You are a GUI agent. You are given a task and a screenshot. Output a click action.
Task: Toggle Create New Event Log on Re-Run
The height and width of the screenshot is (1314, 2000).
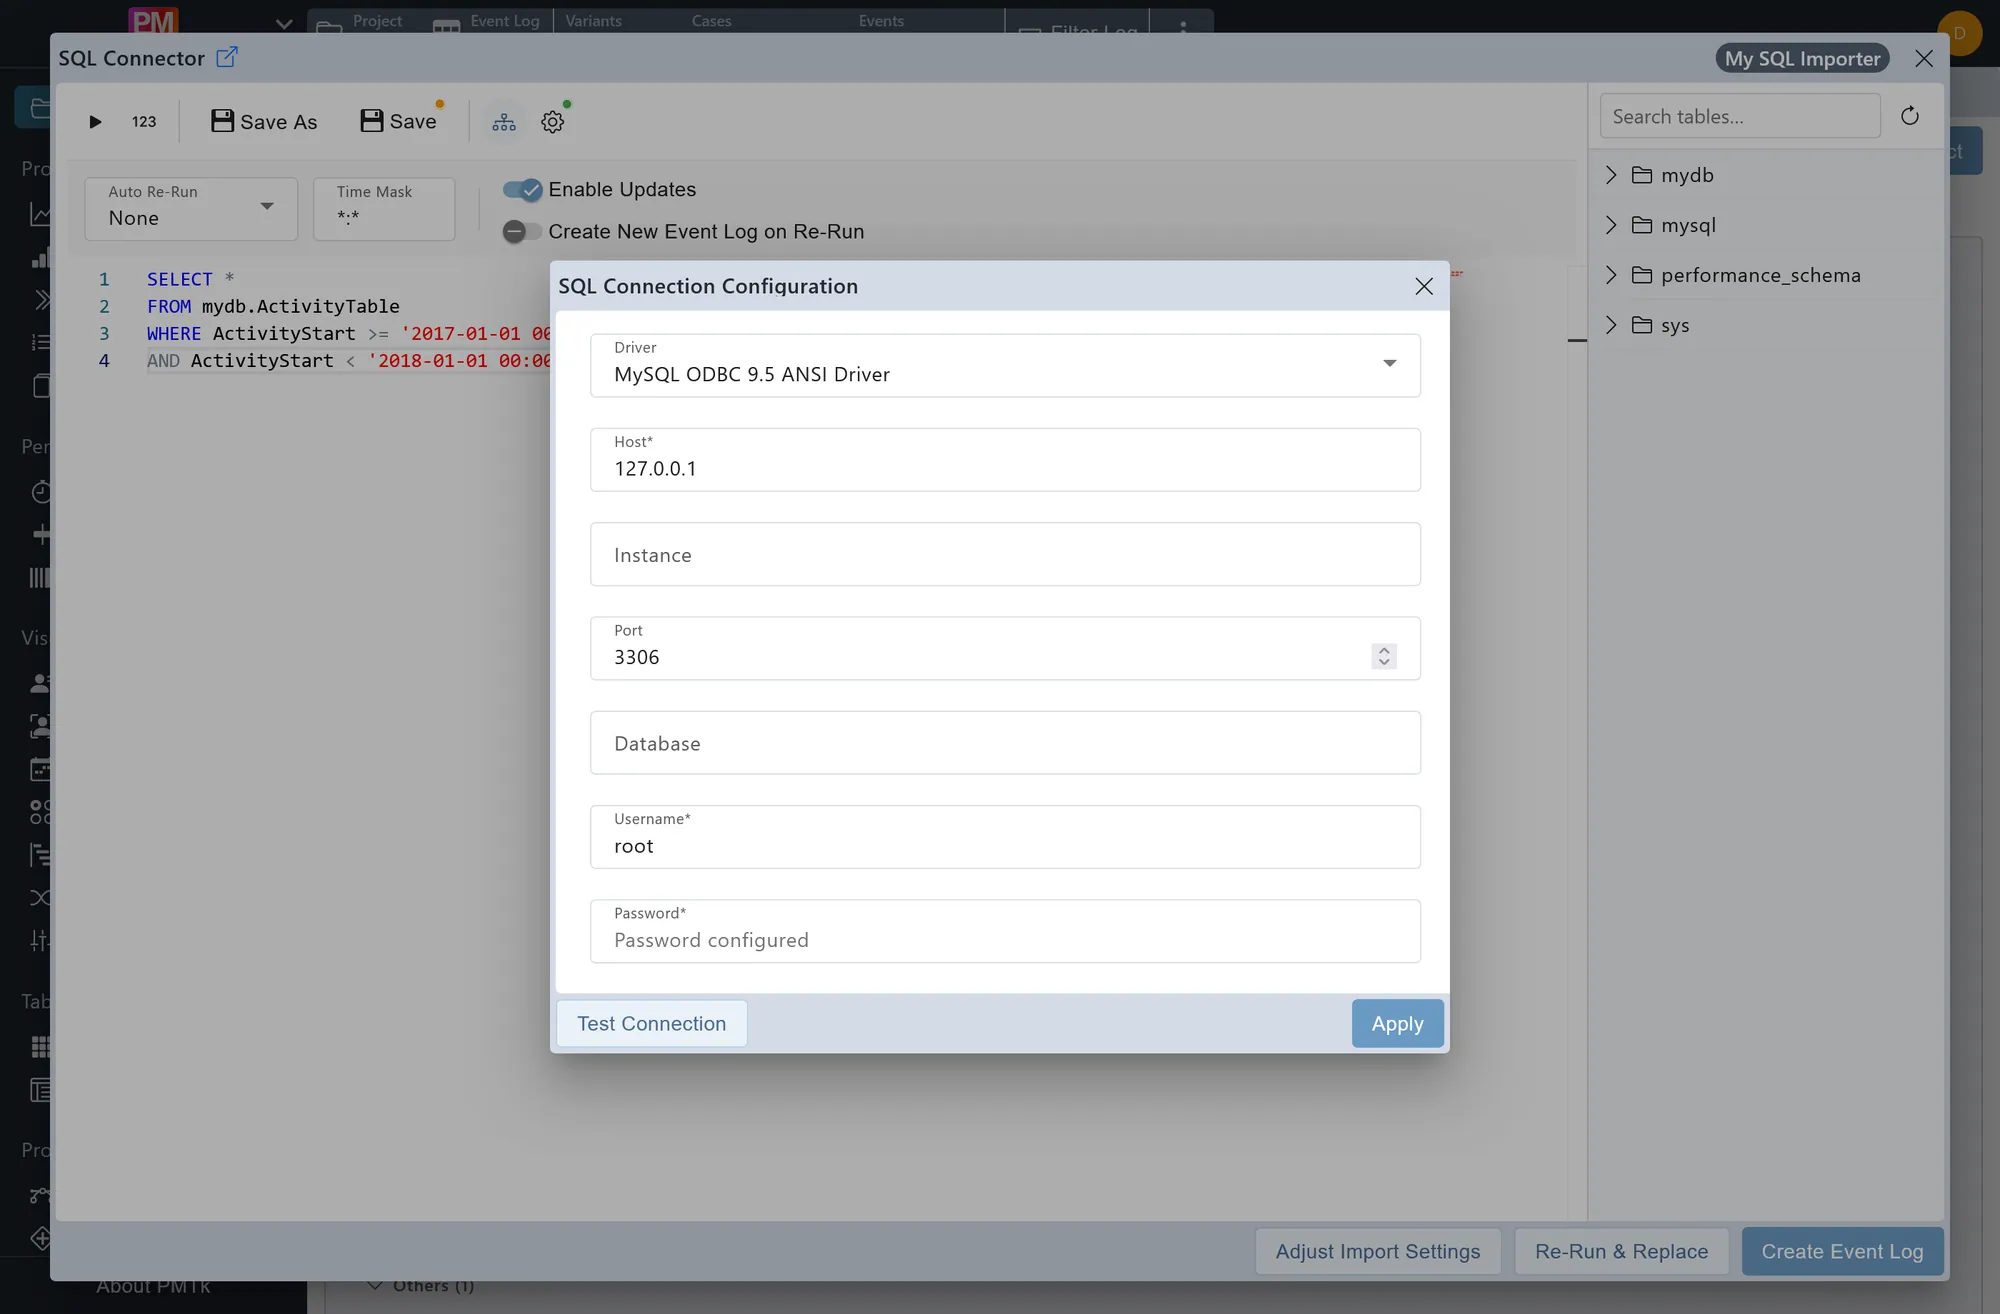point(522,231)
